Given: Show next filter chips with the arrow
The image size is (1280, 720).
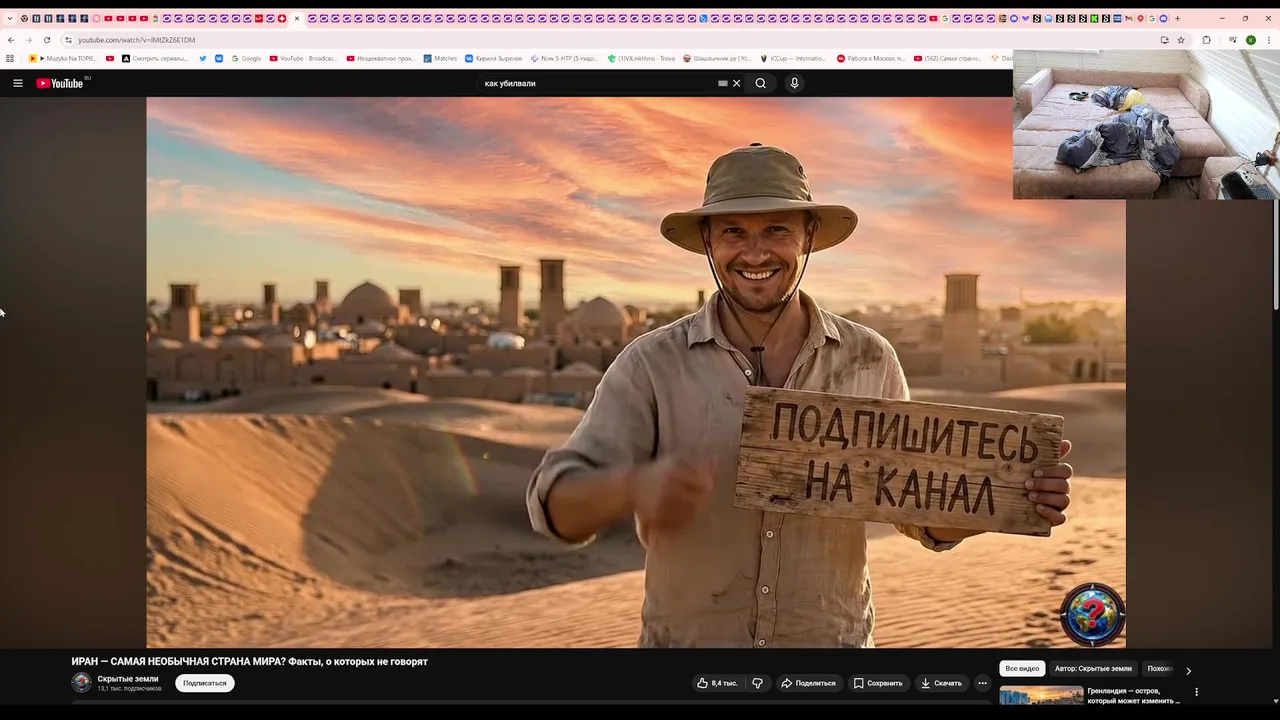Looking at the screenshot, I should click(x=1188, y=671).
